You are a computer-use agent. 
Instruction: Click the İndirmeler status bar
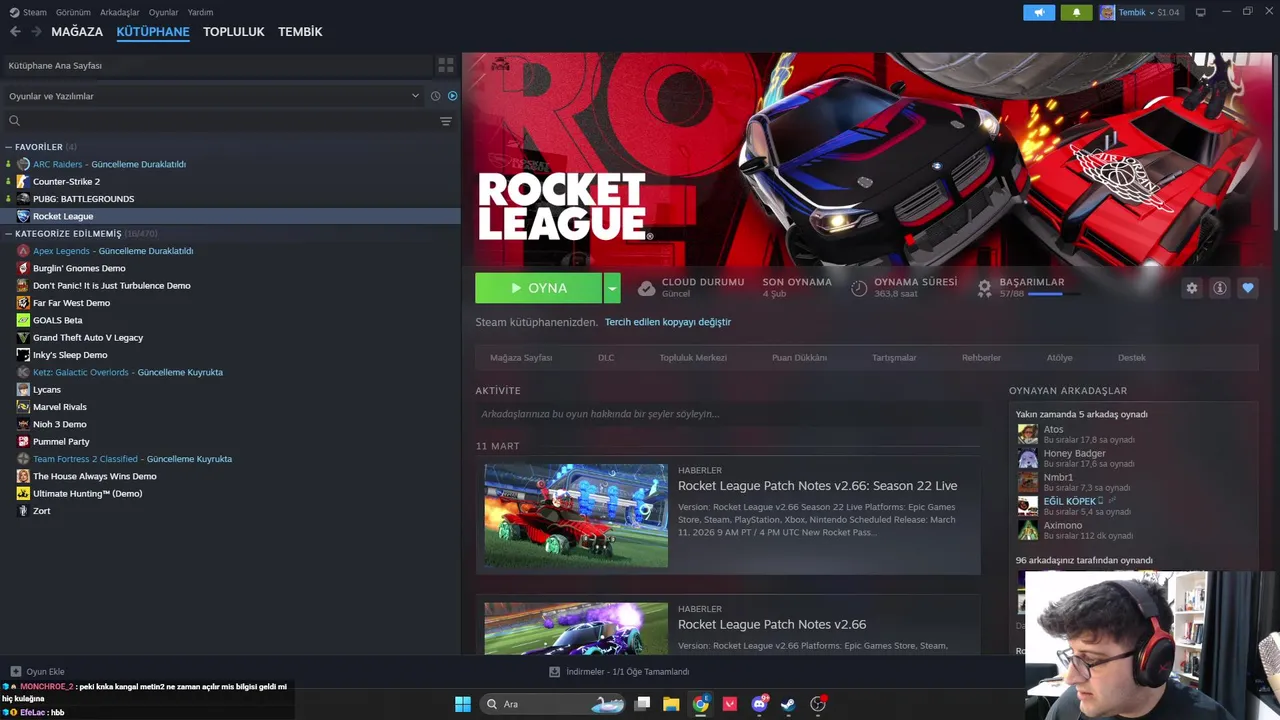click(x=619, y=672)
